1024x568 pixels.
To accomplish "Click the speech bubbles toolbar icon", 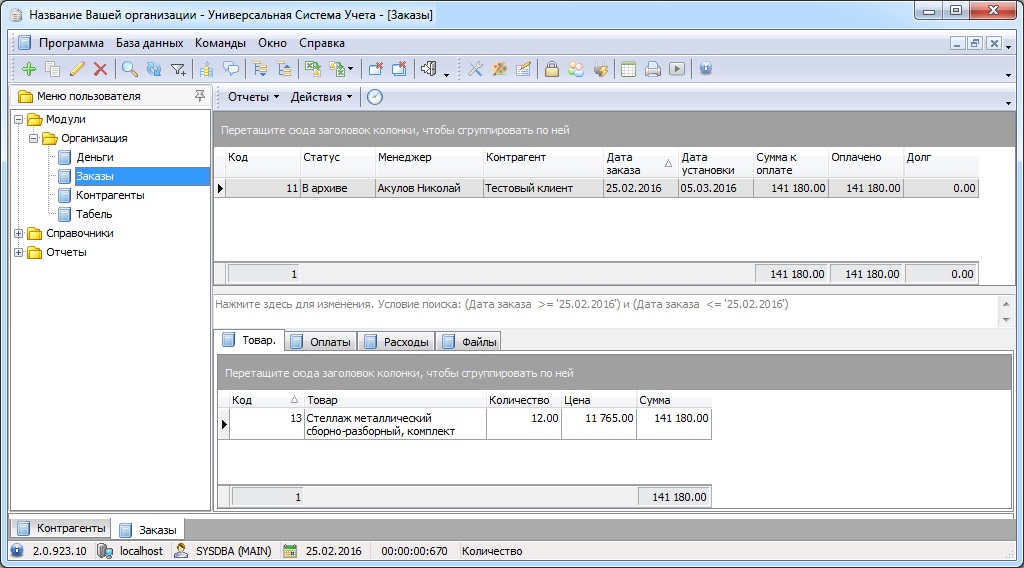I will pos(231,69).
